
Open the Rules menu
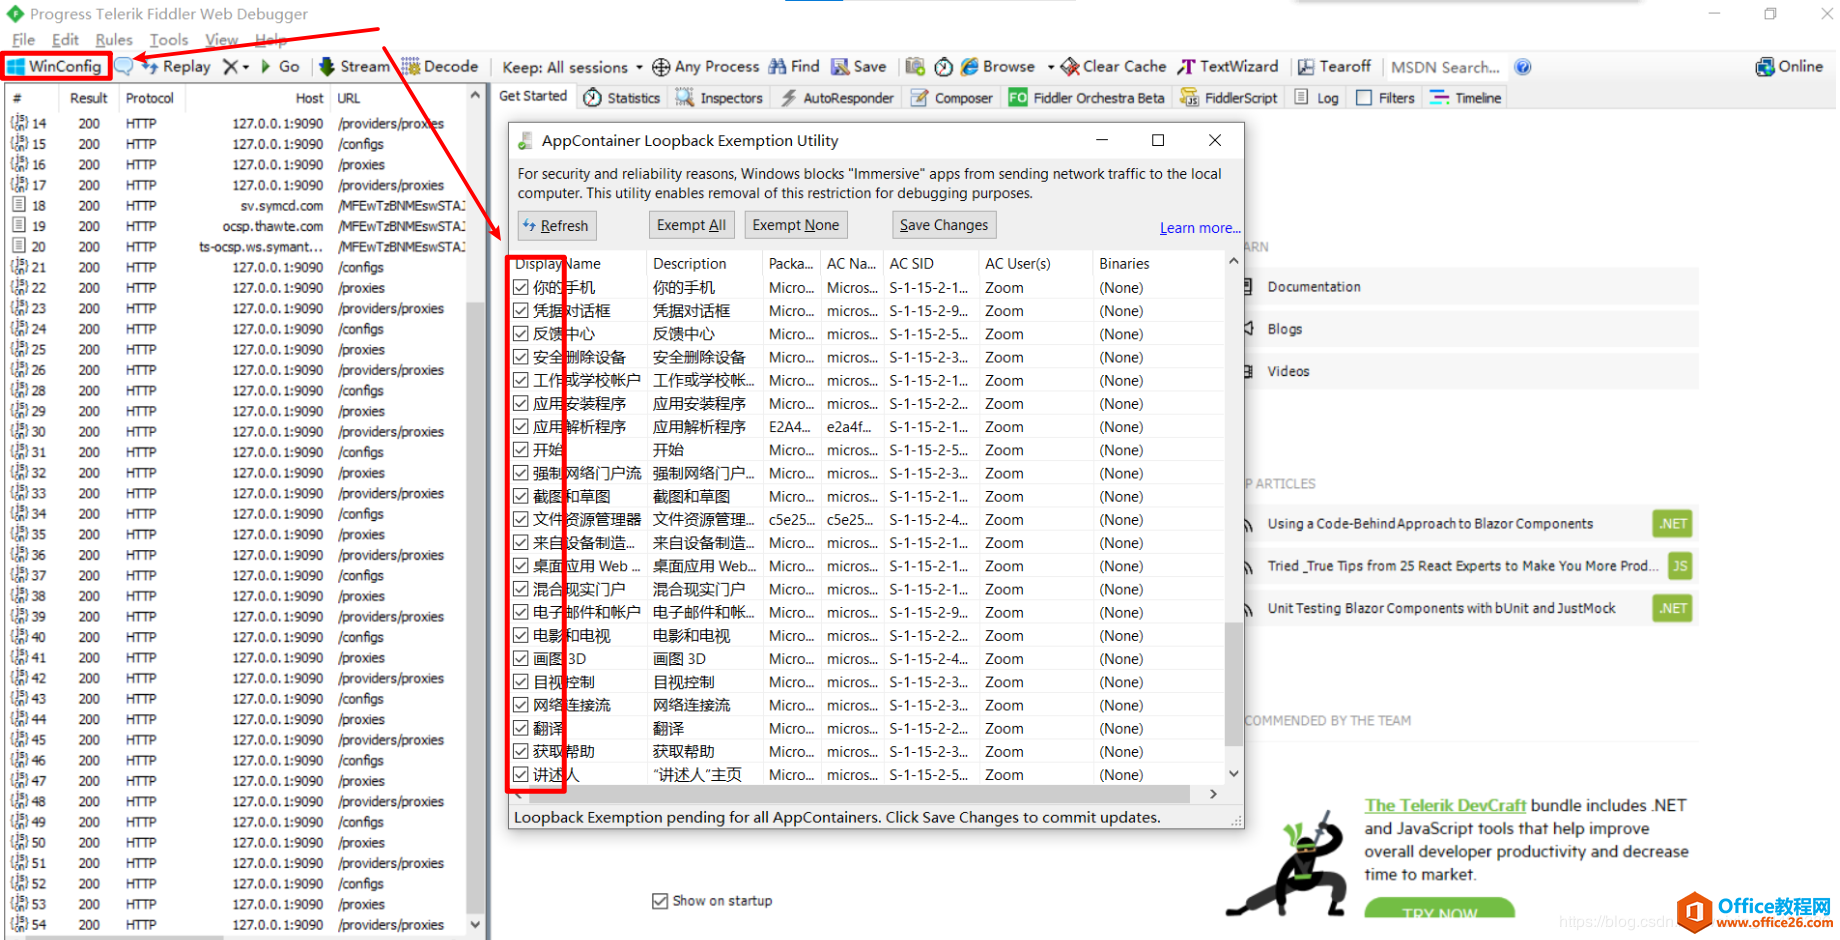[x=114, y=40]
